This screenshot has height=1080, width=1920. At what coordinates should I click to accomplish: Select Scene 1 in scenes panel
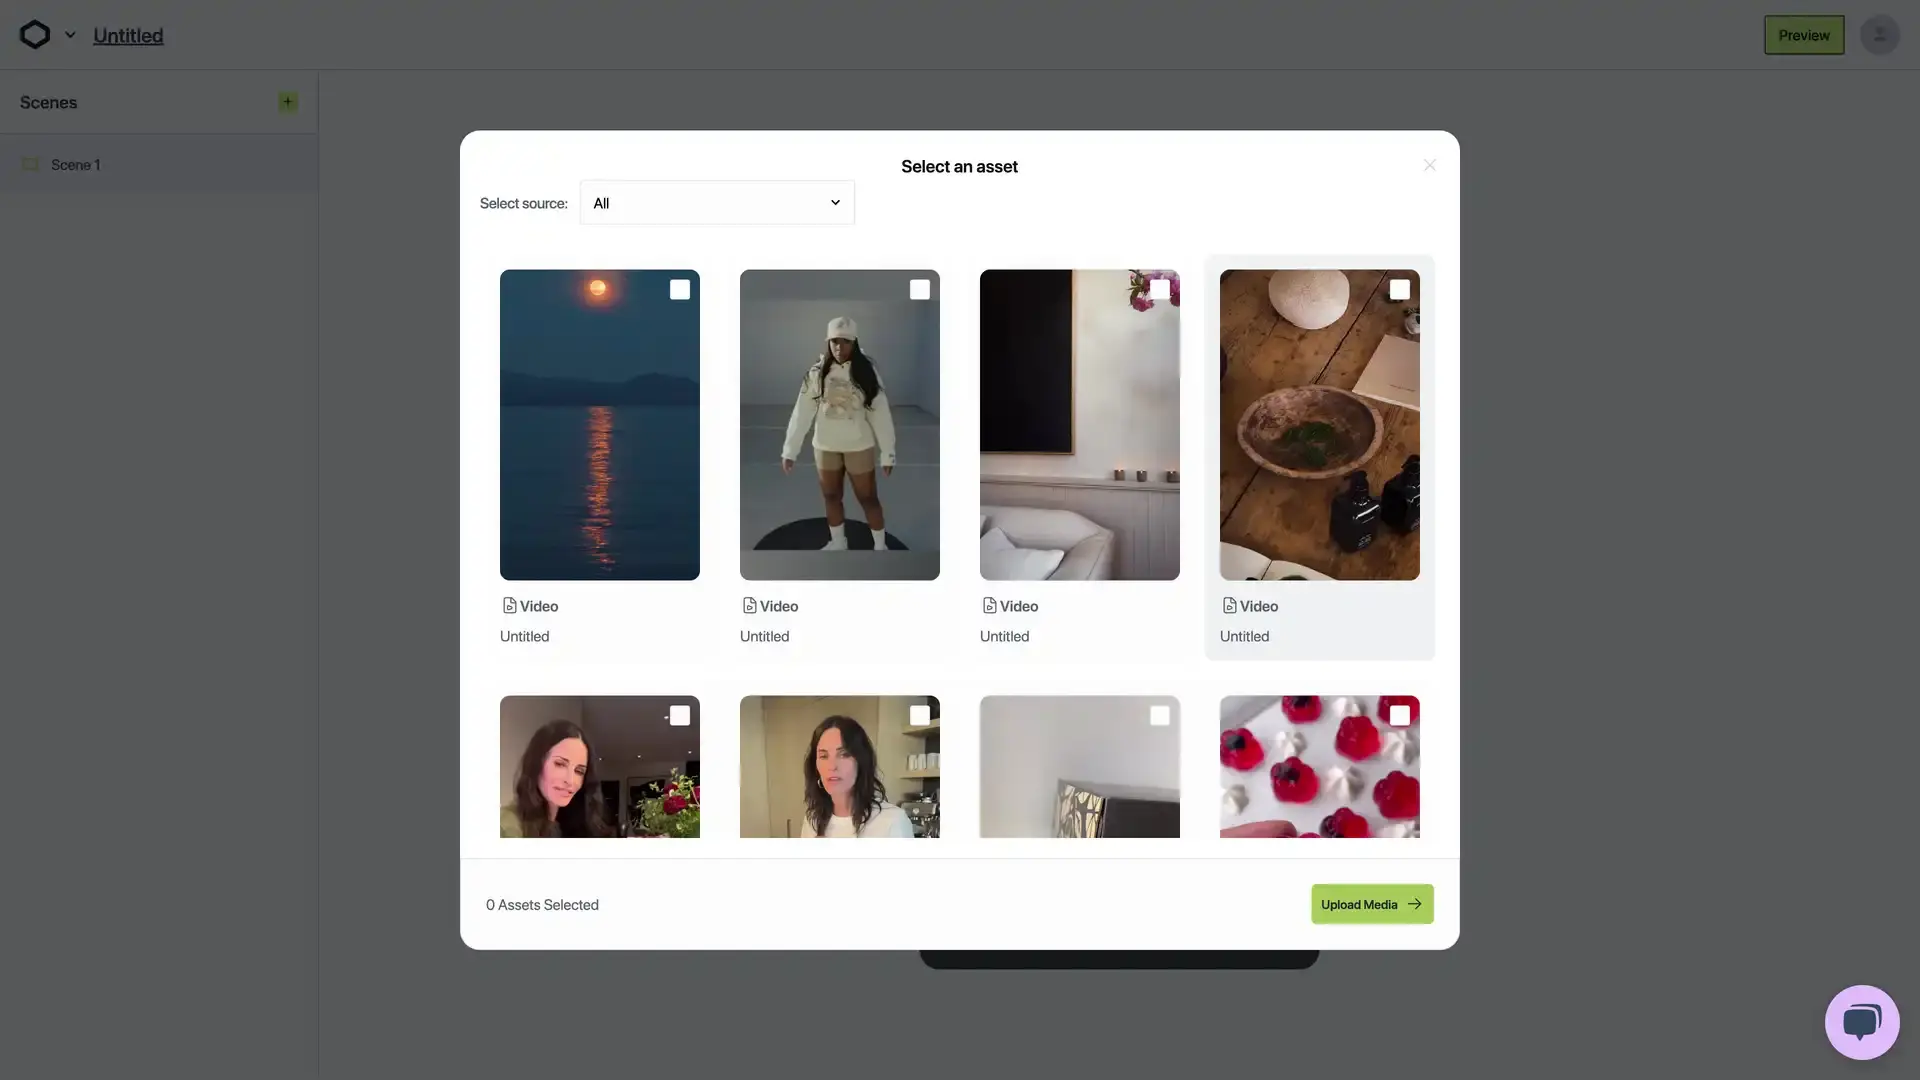[75, 164]
